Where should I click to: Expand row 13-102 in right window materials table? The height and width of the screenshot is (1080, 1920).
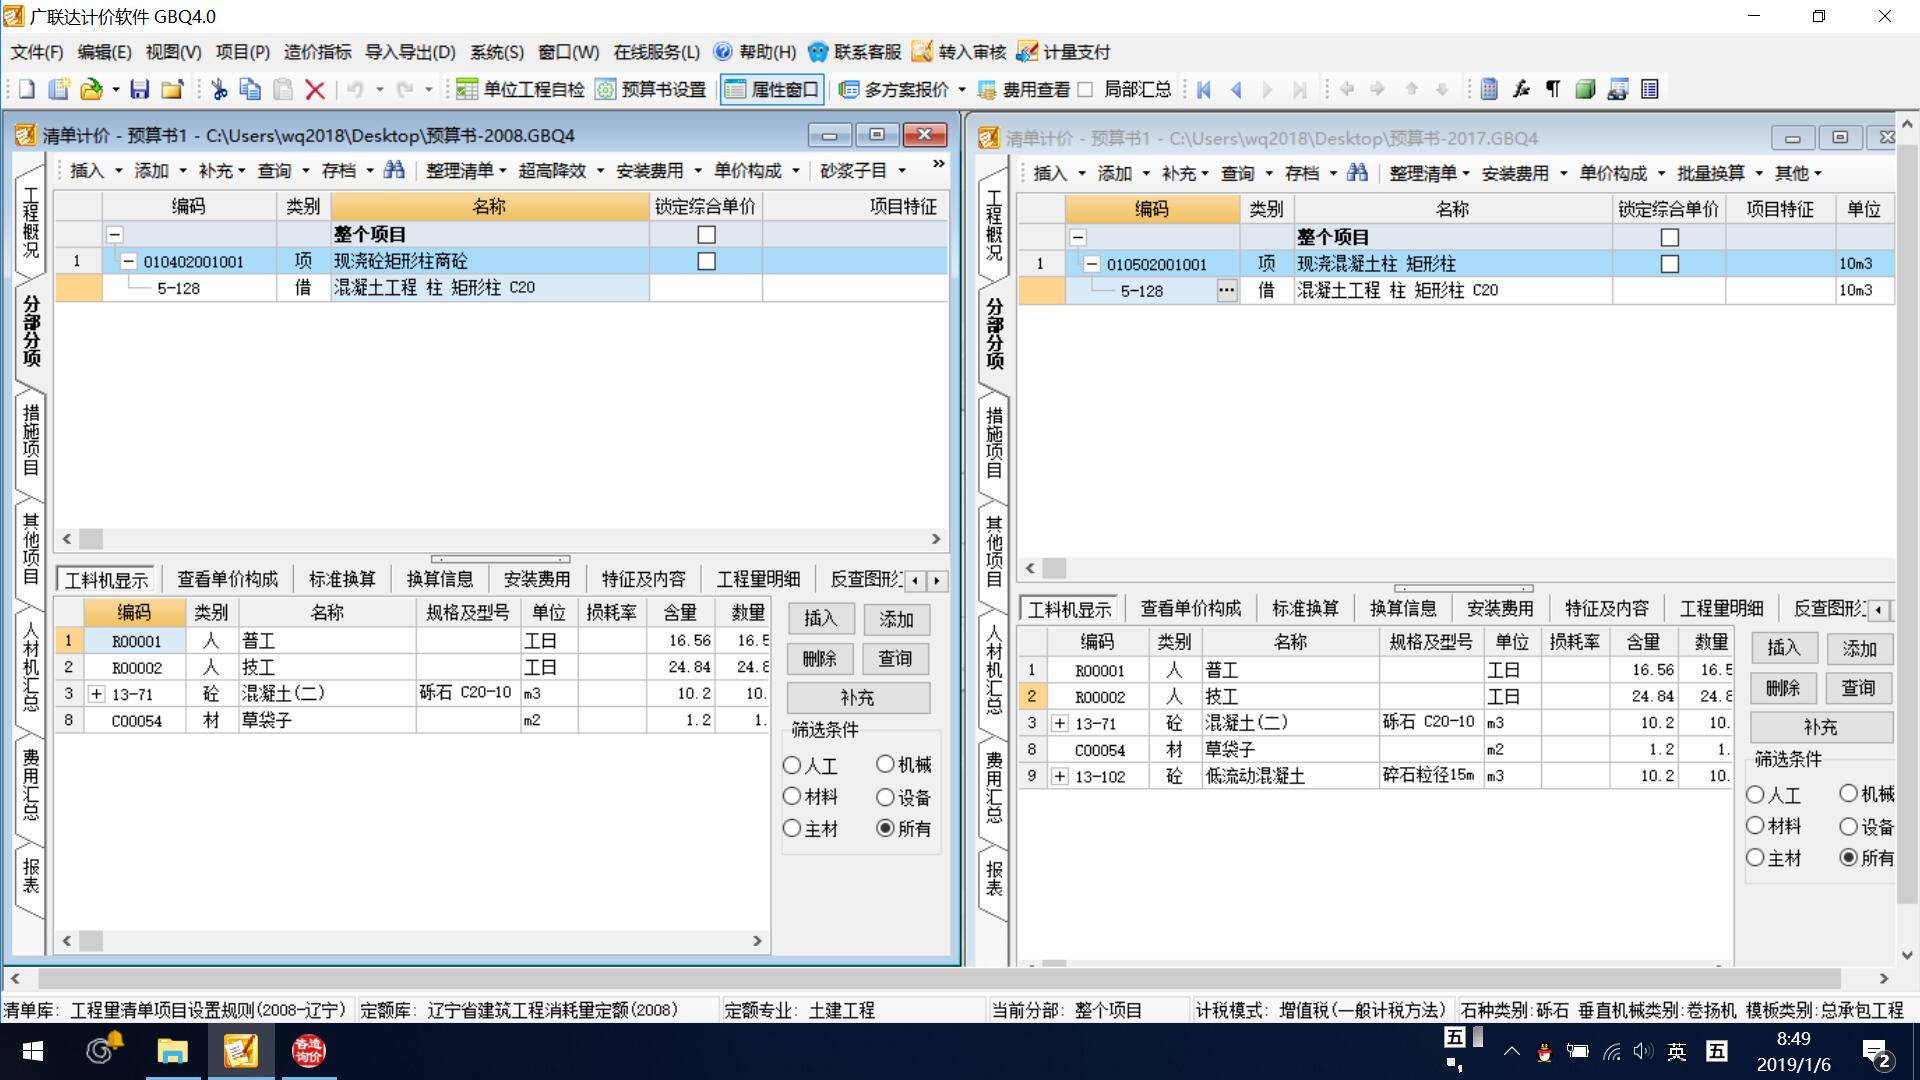coord(1060,776)
